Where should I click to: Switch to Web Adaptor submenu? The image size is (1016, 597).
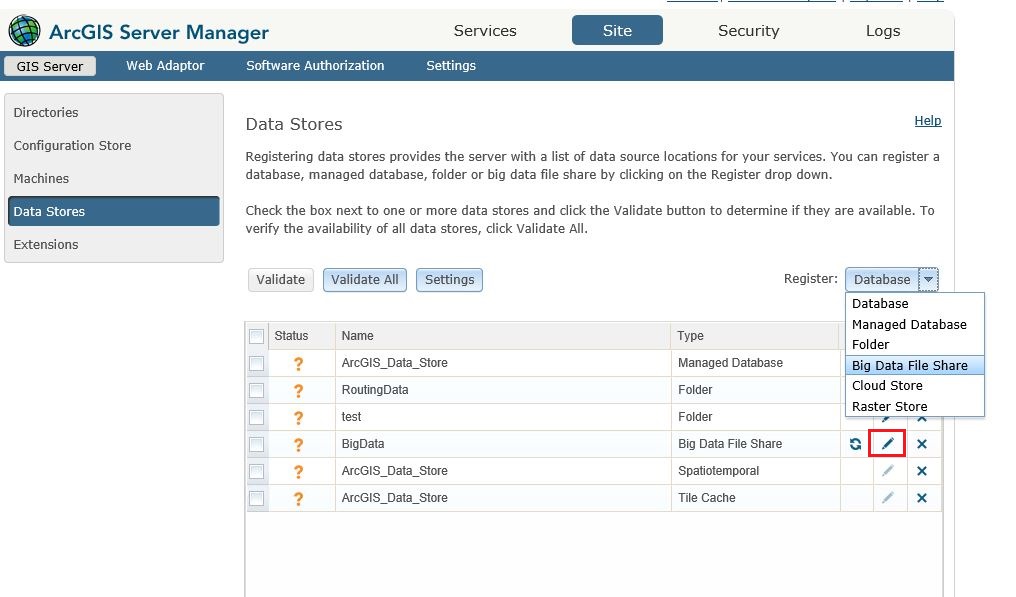coord(165,66)
